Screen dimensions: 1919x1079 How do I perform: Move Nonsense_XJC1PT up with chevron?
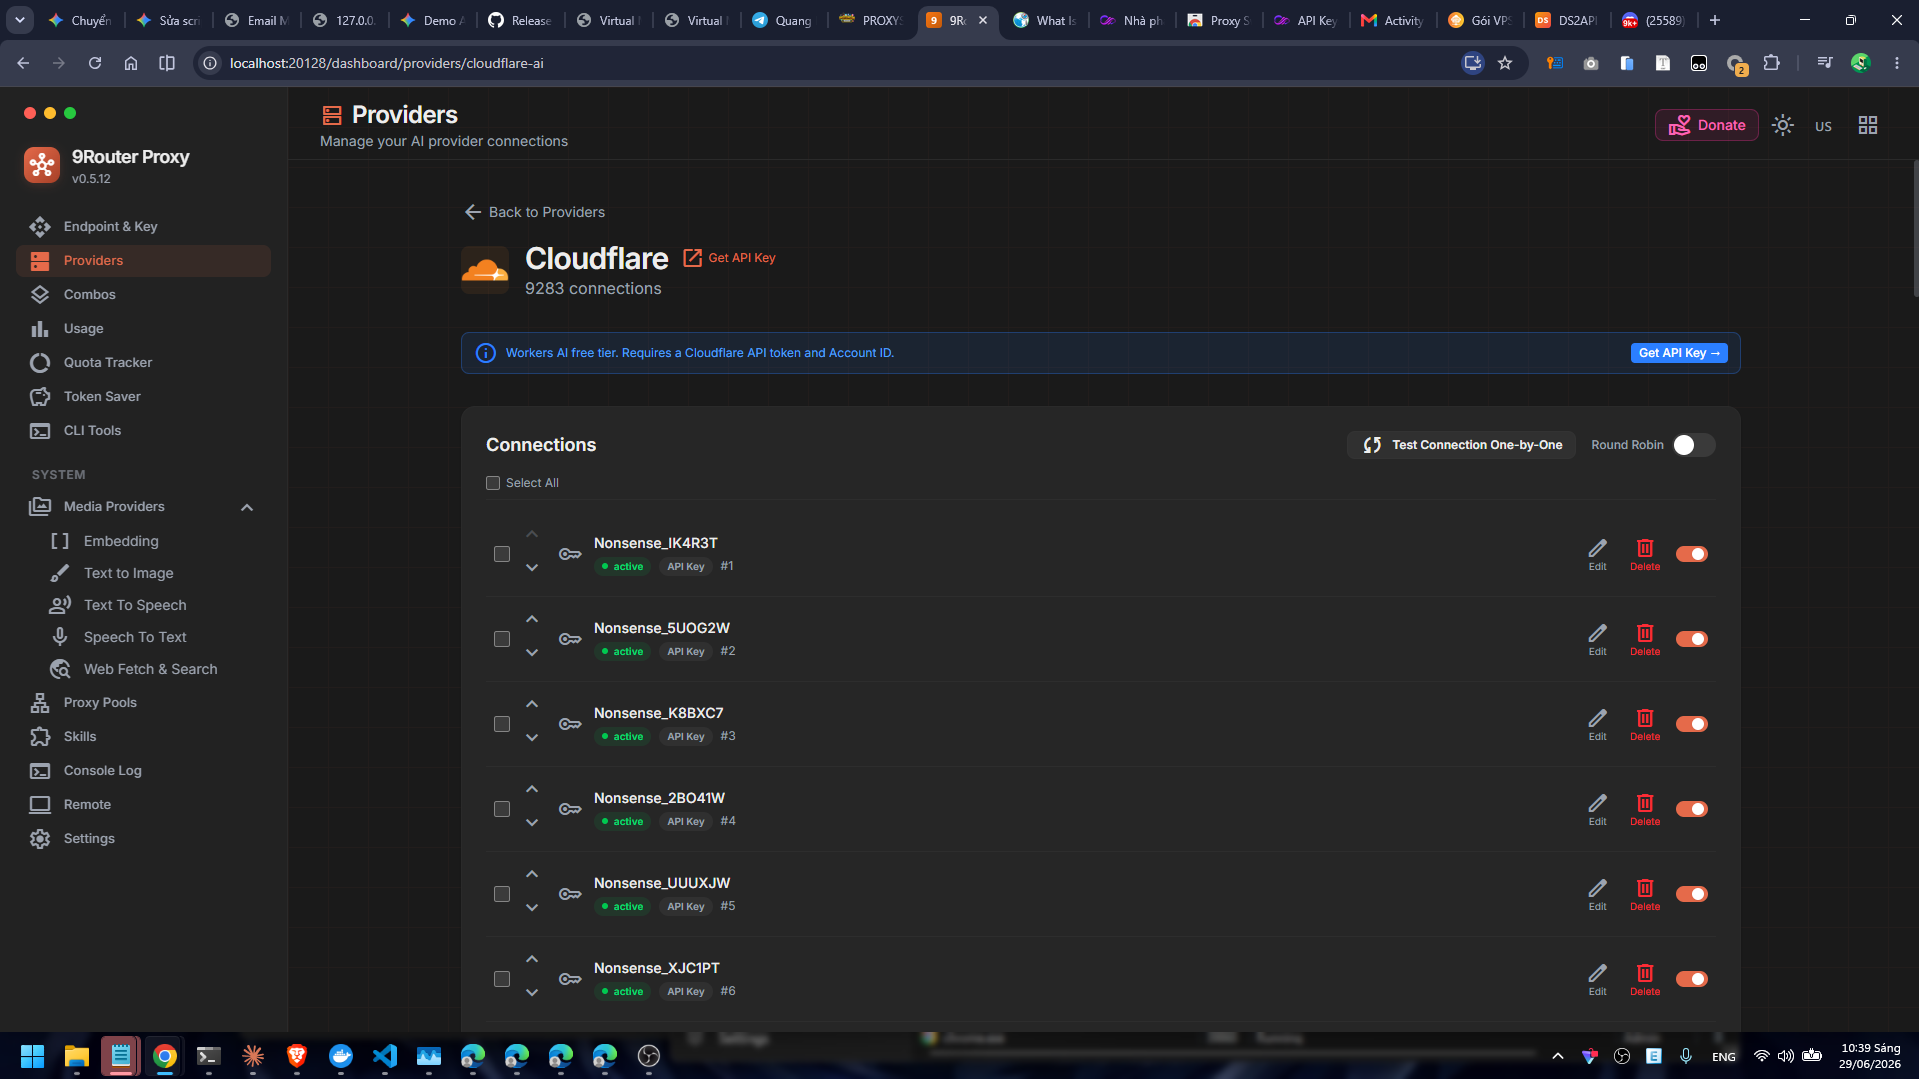tap(532, 959)
